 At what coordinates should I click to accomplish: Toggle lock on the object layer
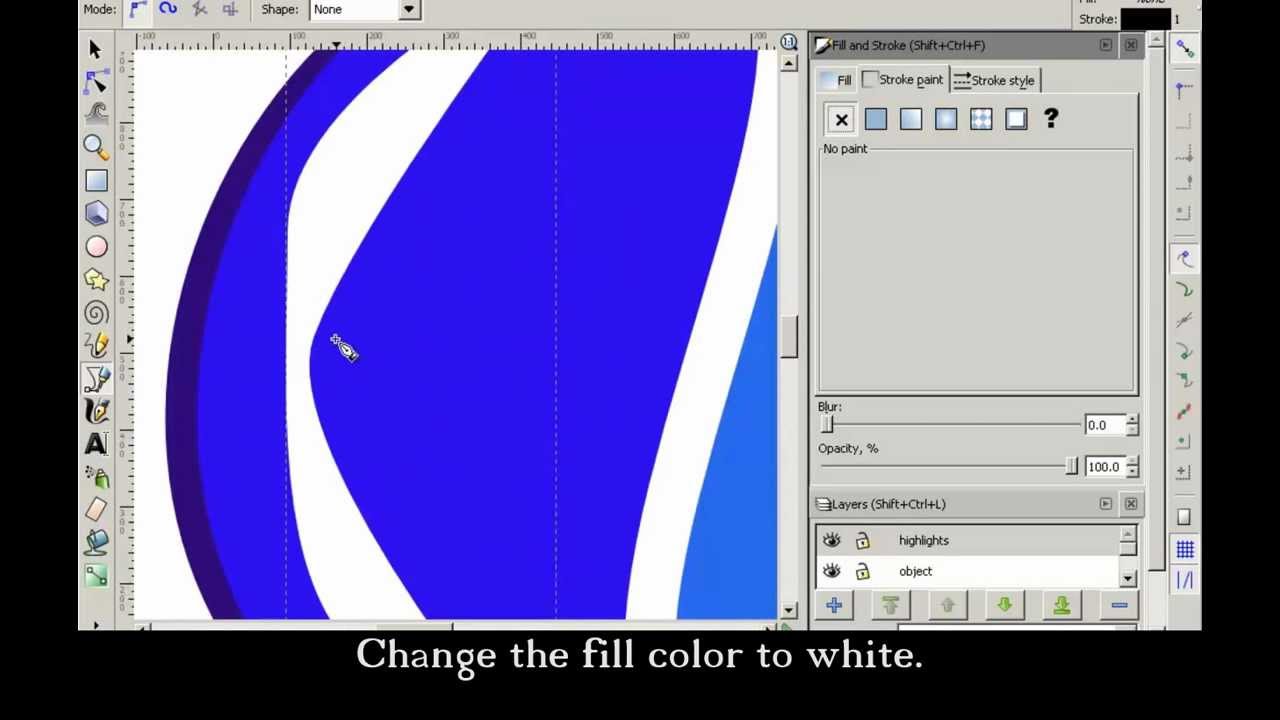pyautogui.click(x=862, y=571)
